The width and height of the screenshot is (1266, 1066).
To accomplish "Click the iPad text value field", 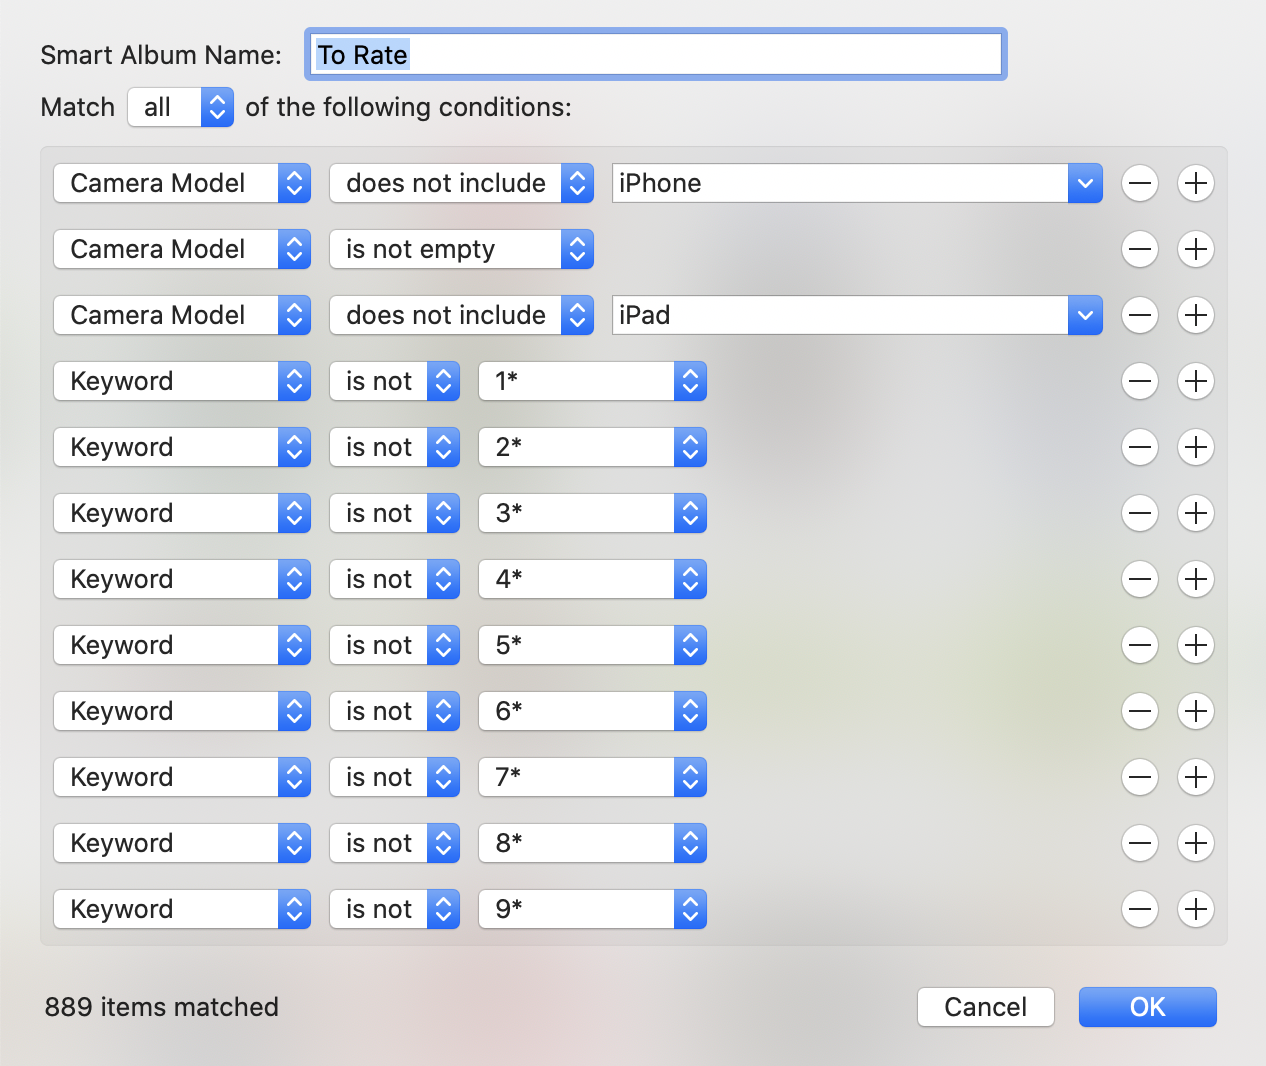I will (x=840, y=315).
